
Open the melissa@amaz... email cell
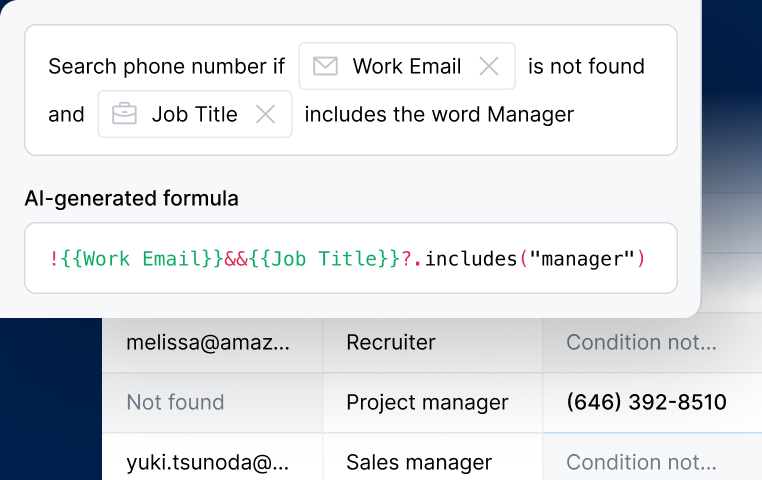pos(209,343)
